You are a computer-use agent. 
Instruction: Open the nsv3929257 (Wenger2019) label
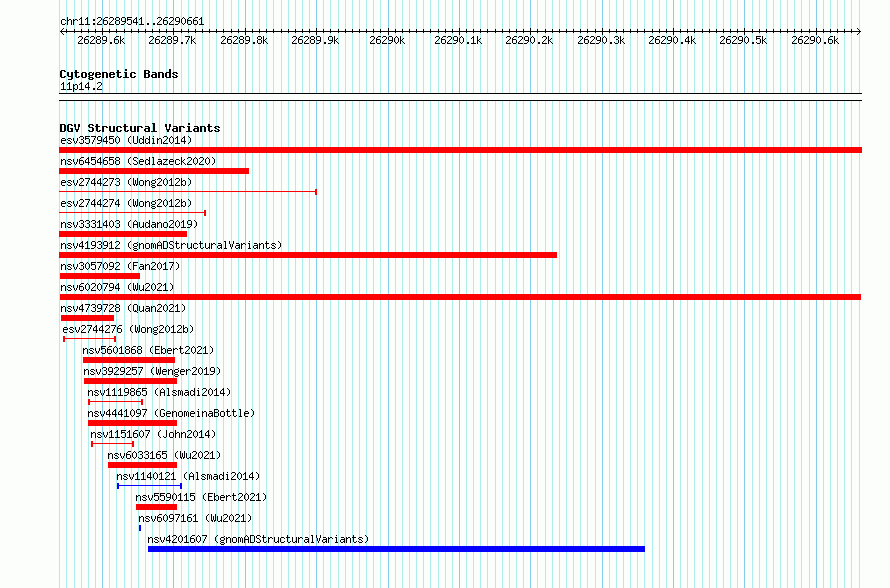[152, 371]
